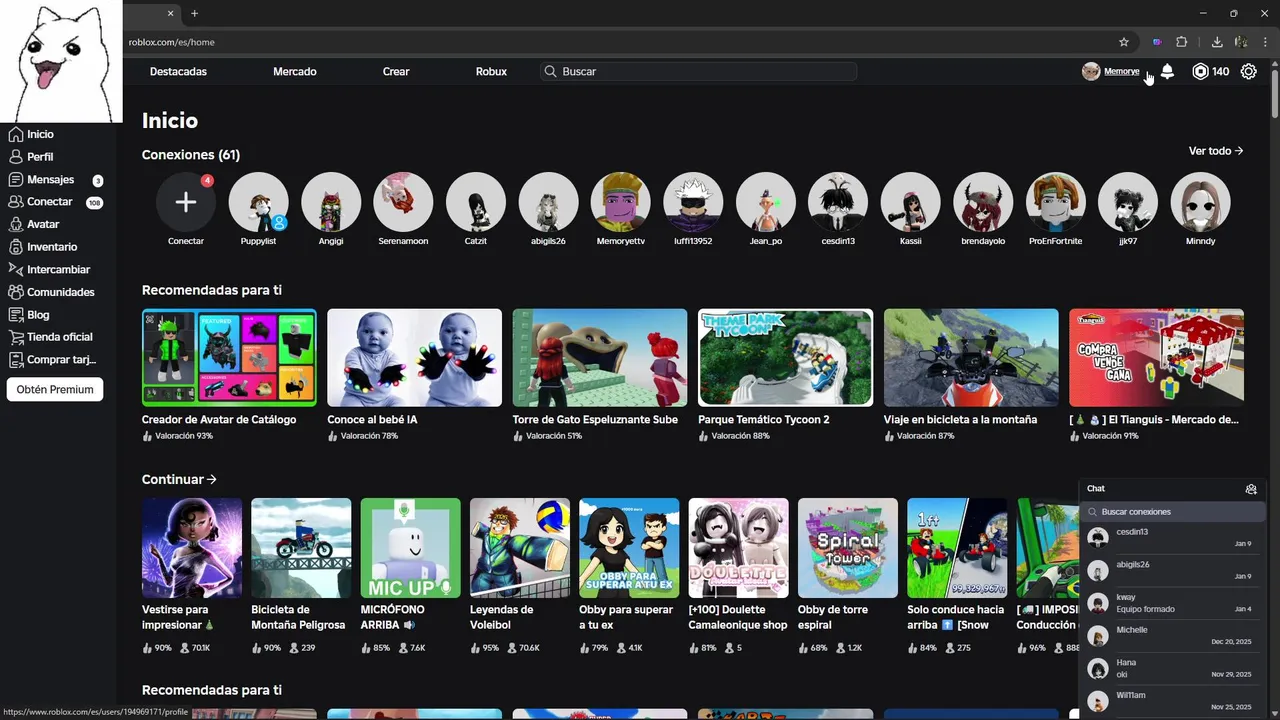Open Creador de Avatar de Catálogo game

click(x=229, y=357)
